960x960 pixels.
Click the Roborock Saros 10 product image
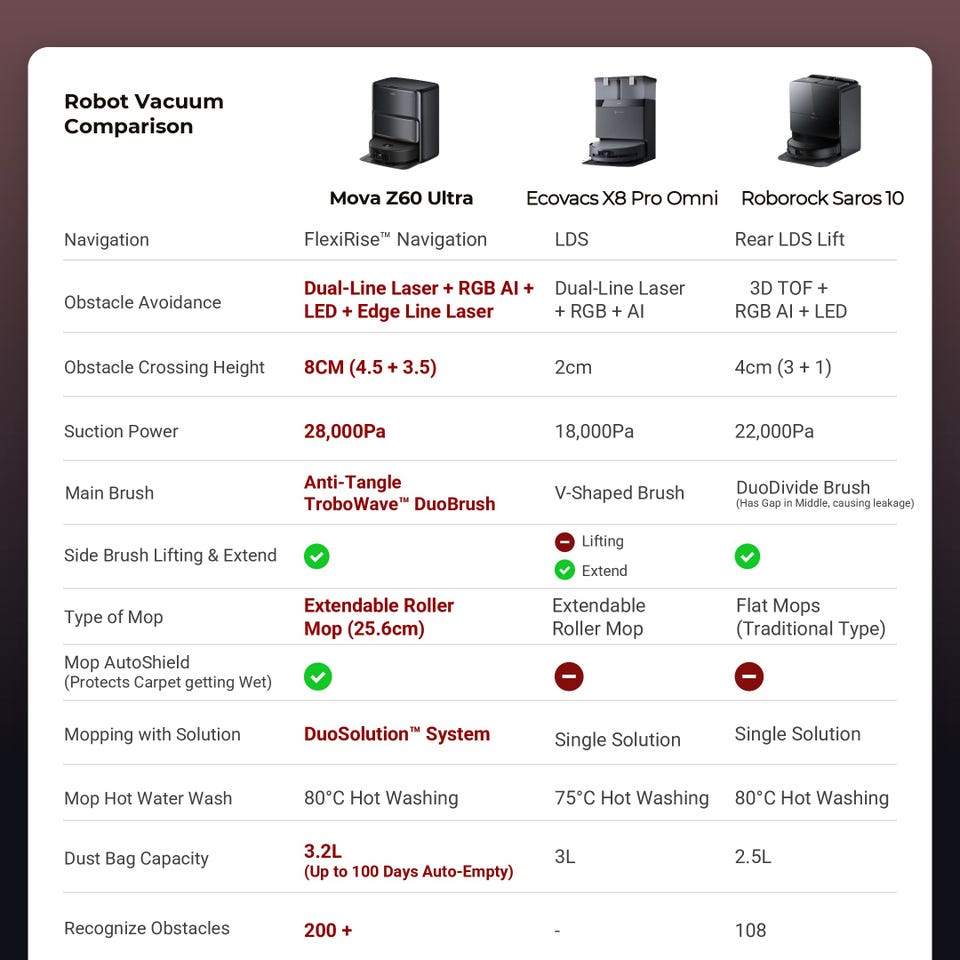820,120
